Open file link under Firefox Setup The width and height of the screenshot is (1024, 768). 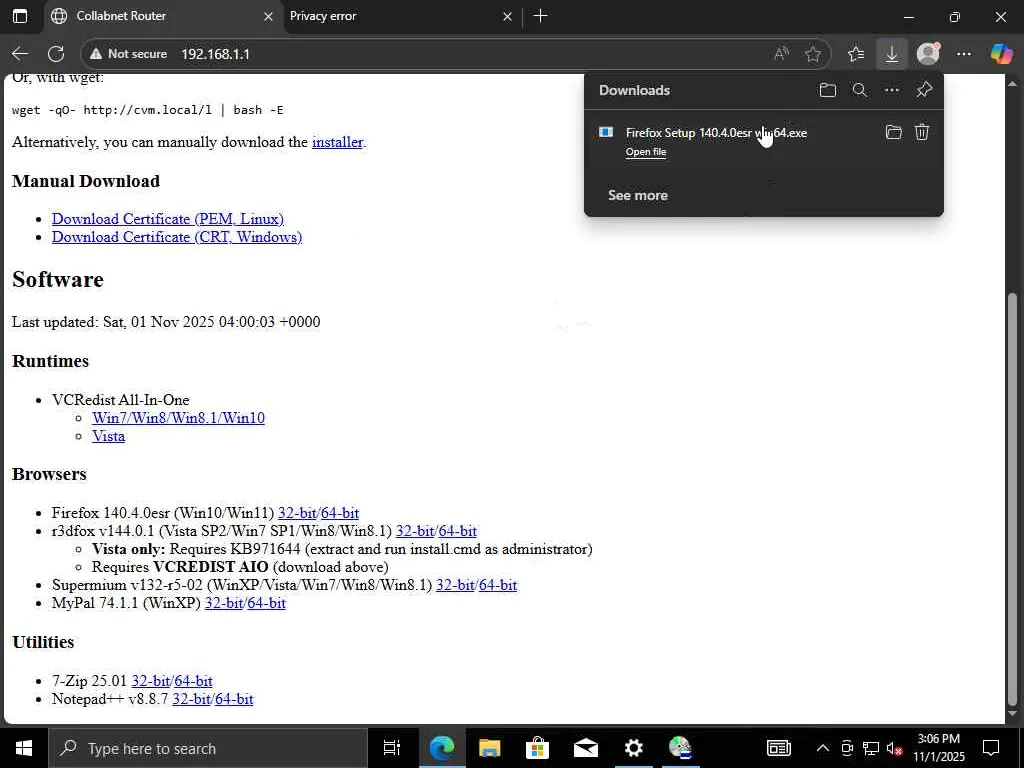(646, 152)
